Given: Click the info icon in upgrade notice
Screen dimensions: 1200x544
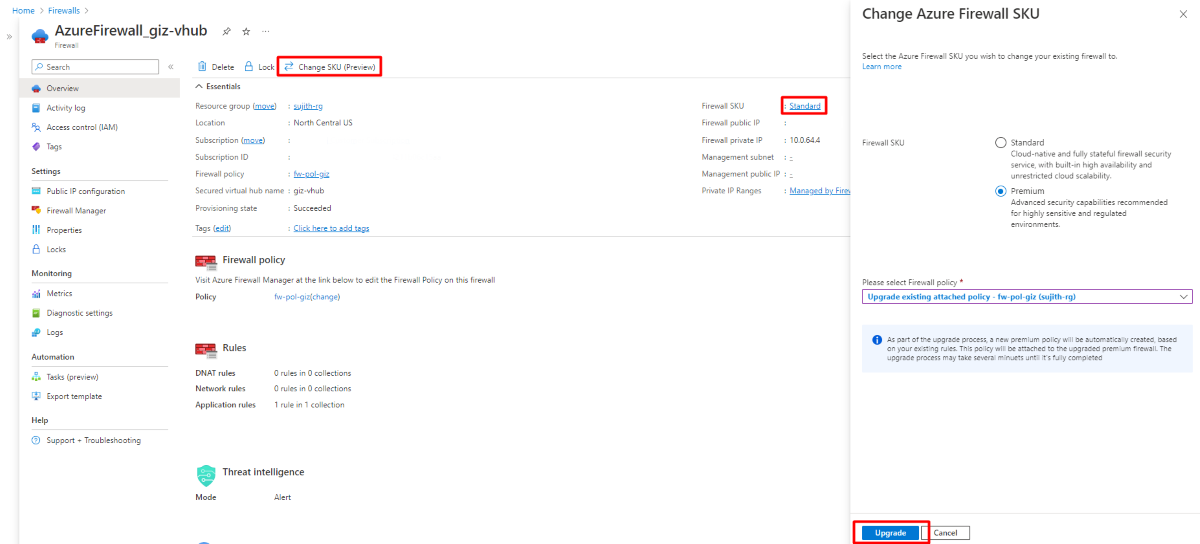Looking at the screenshot, I should pos(877,340).
